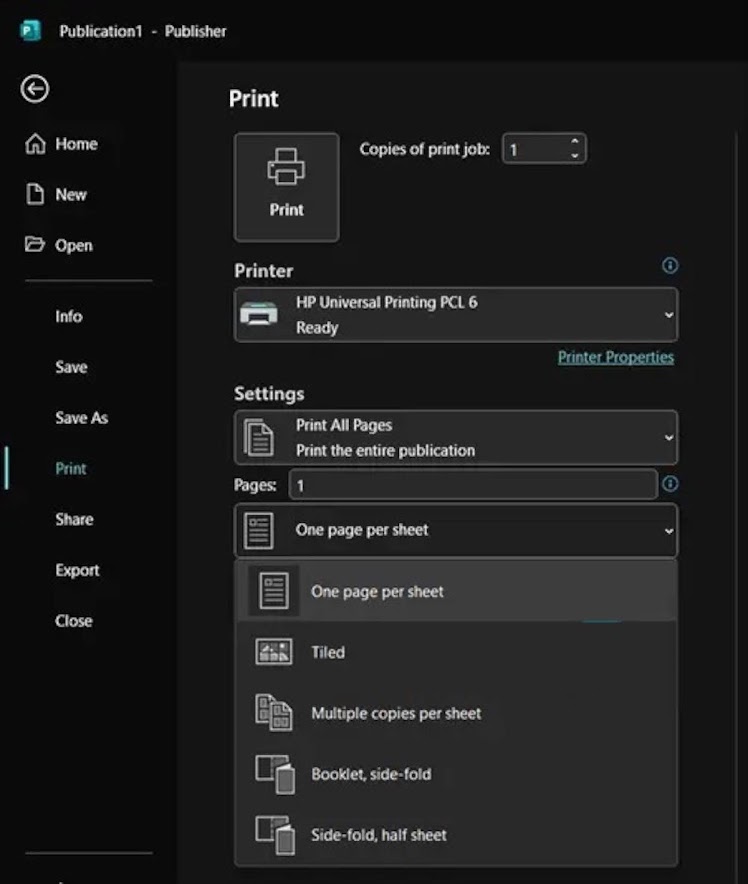
Task: Click the Home house icon
Action: coord(35,143)
